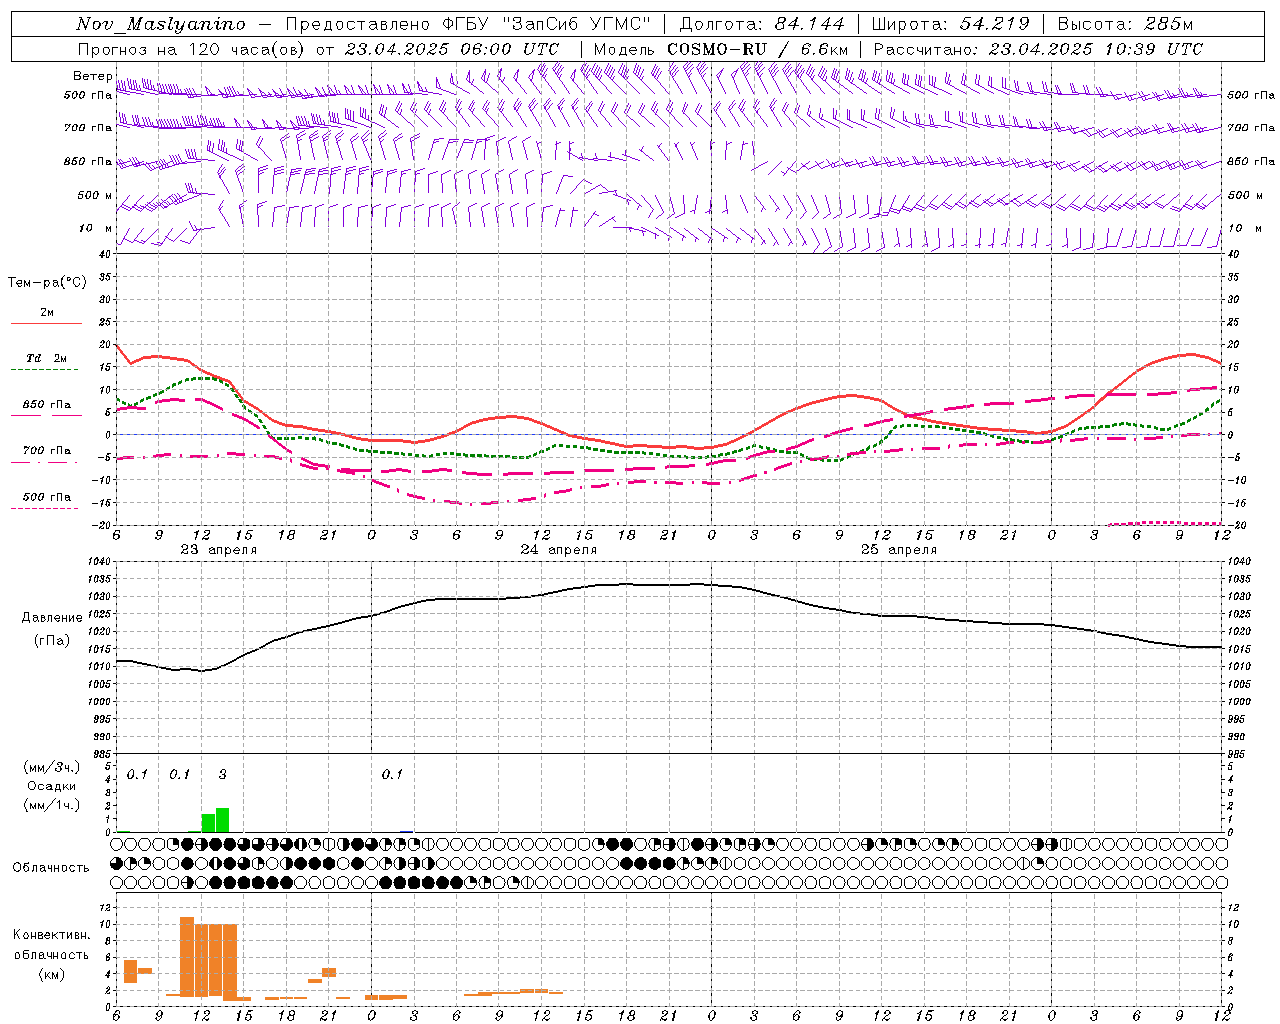Click the Td 2м legend entry
Viewport: 1280px width, 1024px height.
47,358
